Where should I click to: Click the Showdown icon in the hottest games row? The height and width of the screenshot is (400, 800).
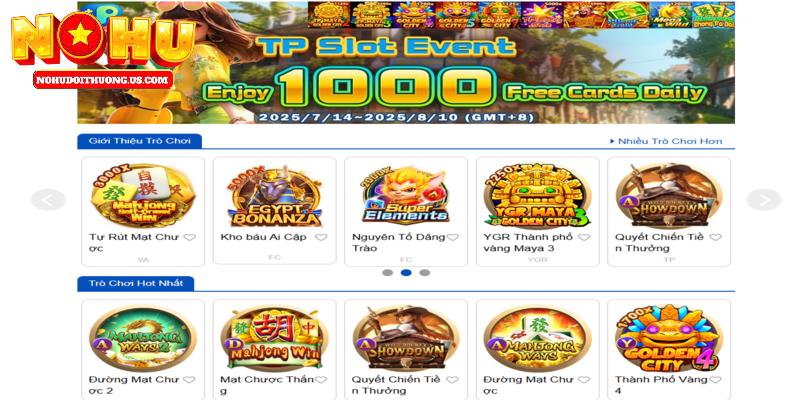coord(406,339)
